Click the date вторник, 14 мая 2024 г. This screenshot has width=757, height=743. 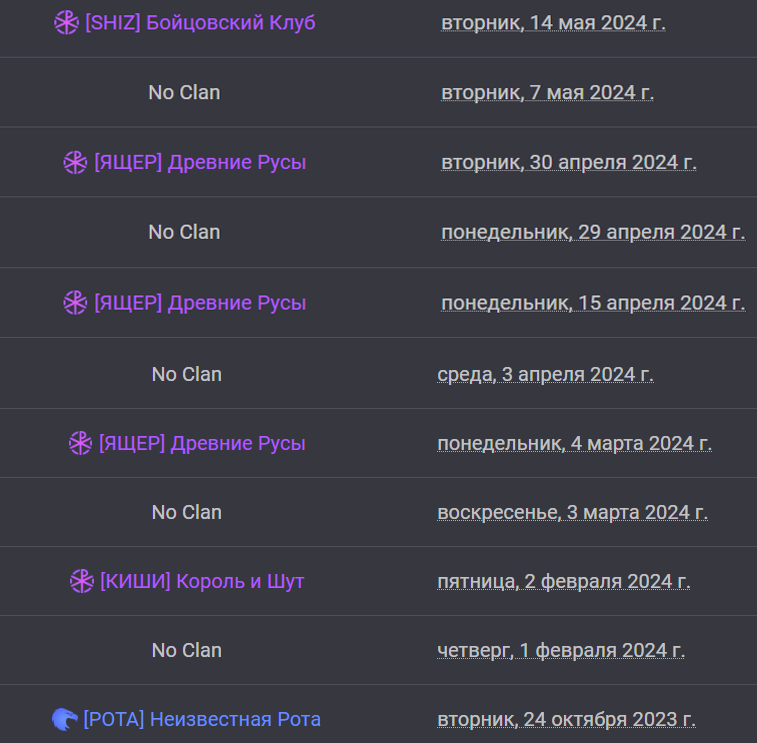point(553,22)
